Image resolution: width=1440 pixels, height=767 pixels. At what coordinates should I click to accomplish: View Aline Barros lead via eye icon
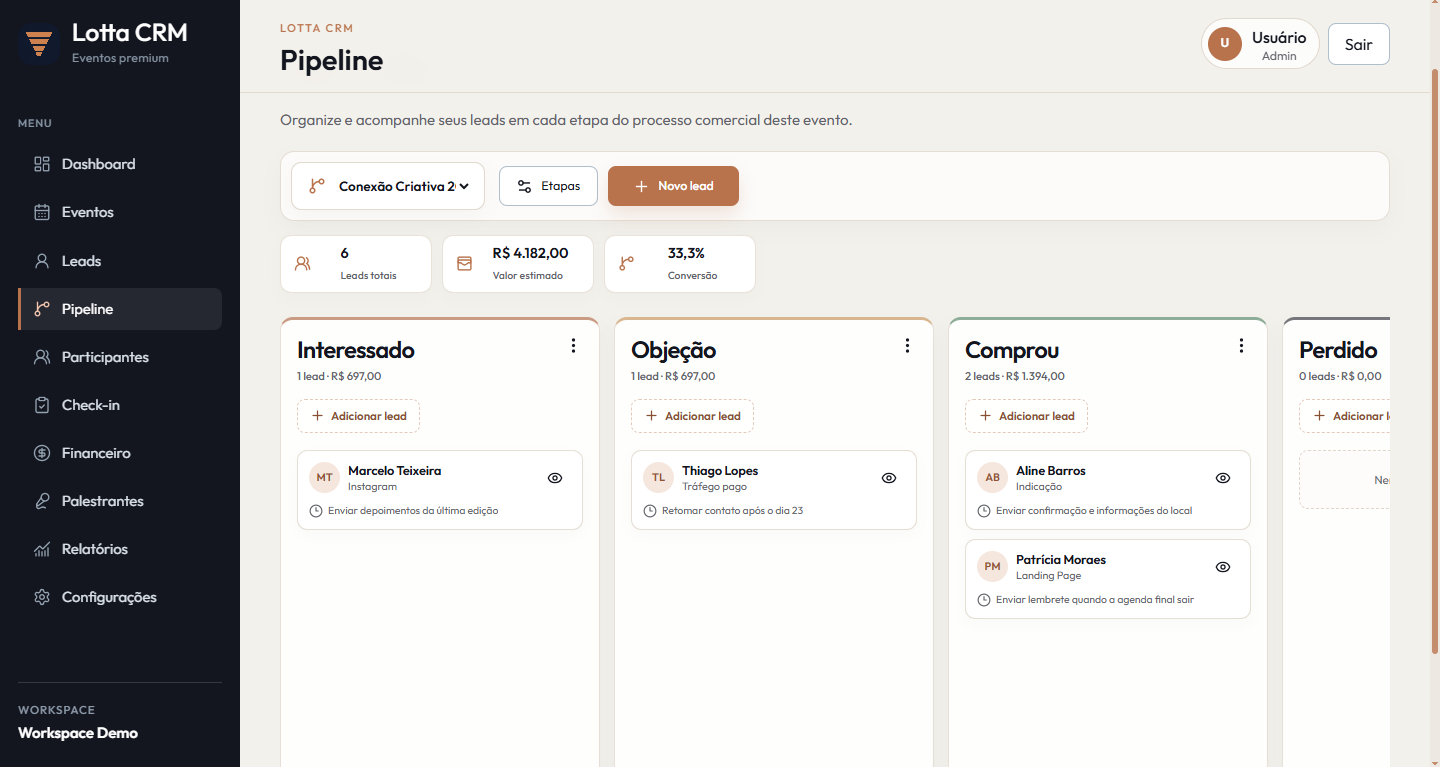[1223, 478]
